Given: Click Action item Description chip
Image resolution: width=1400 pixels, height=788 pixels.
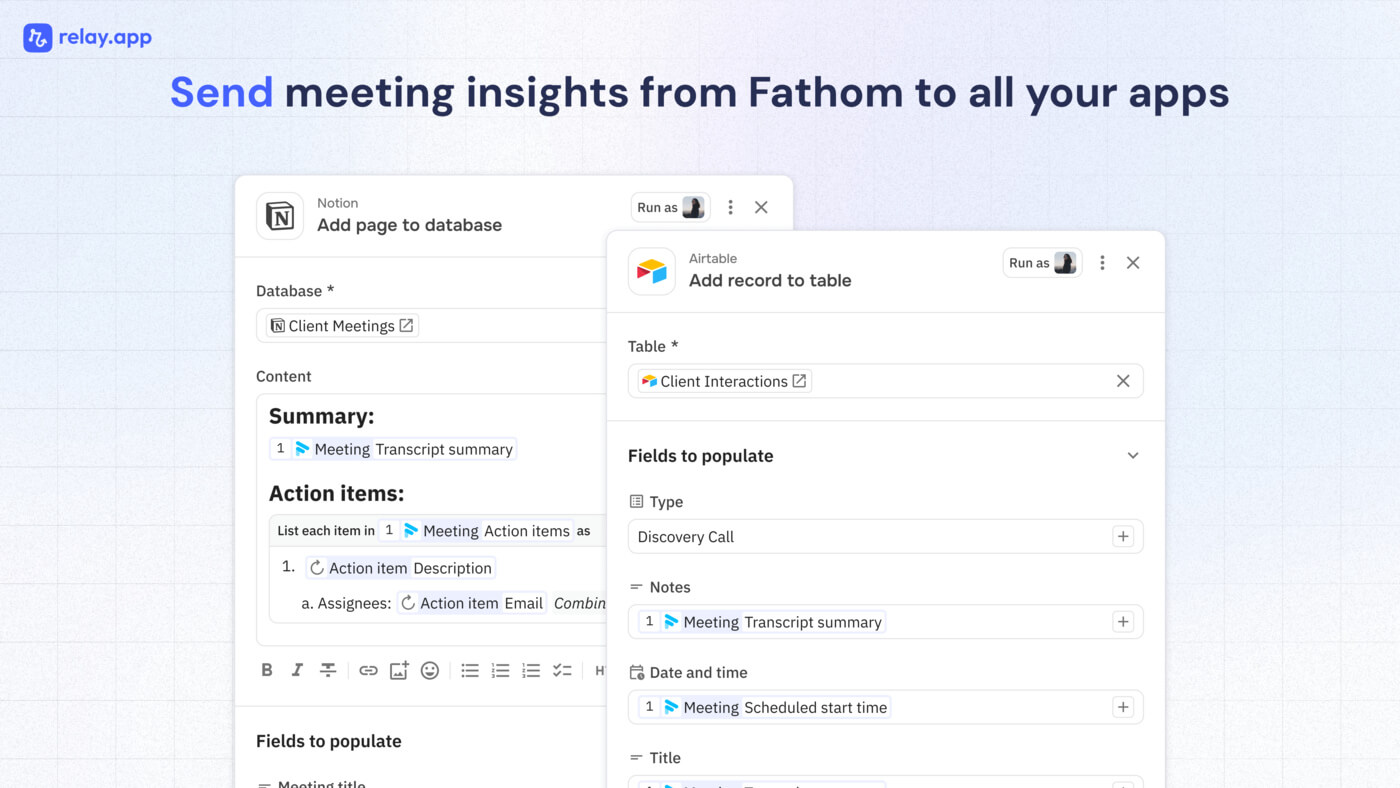Looking at the screenshot, I should 400,568.
